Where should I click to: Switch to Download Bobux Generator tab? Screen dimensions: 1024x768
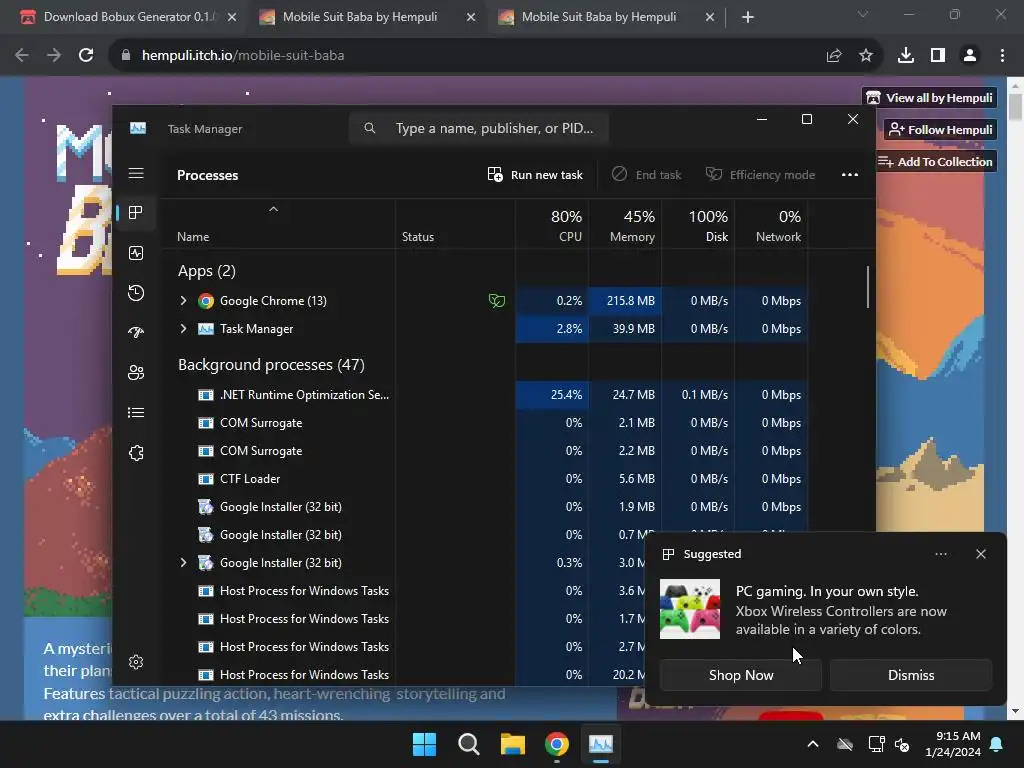(x=129, y=17)
